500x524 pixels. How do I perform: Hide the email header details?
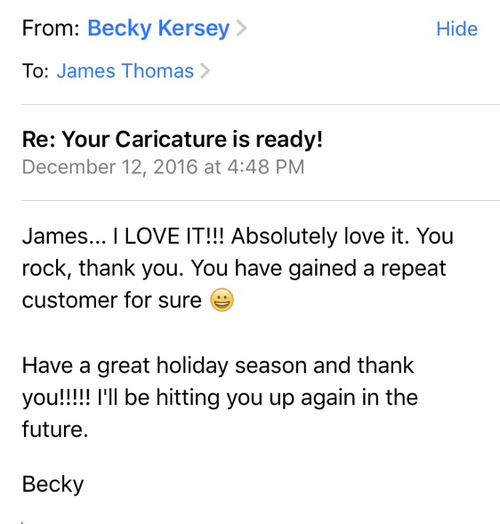(457, 29)
